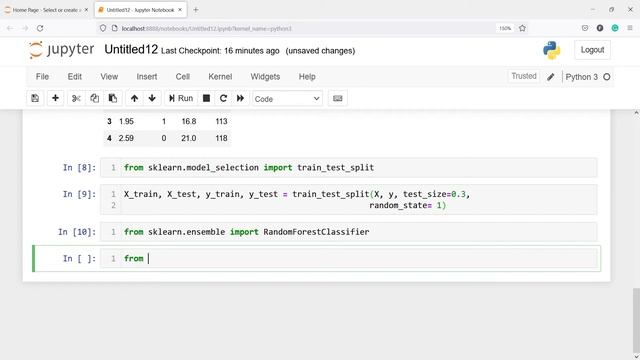This screenshot has height=360, width=640.
Task: Open the Insert menu
Action: click(147, 77)
